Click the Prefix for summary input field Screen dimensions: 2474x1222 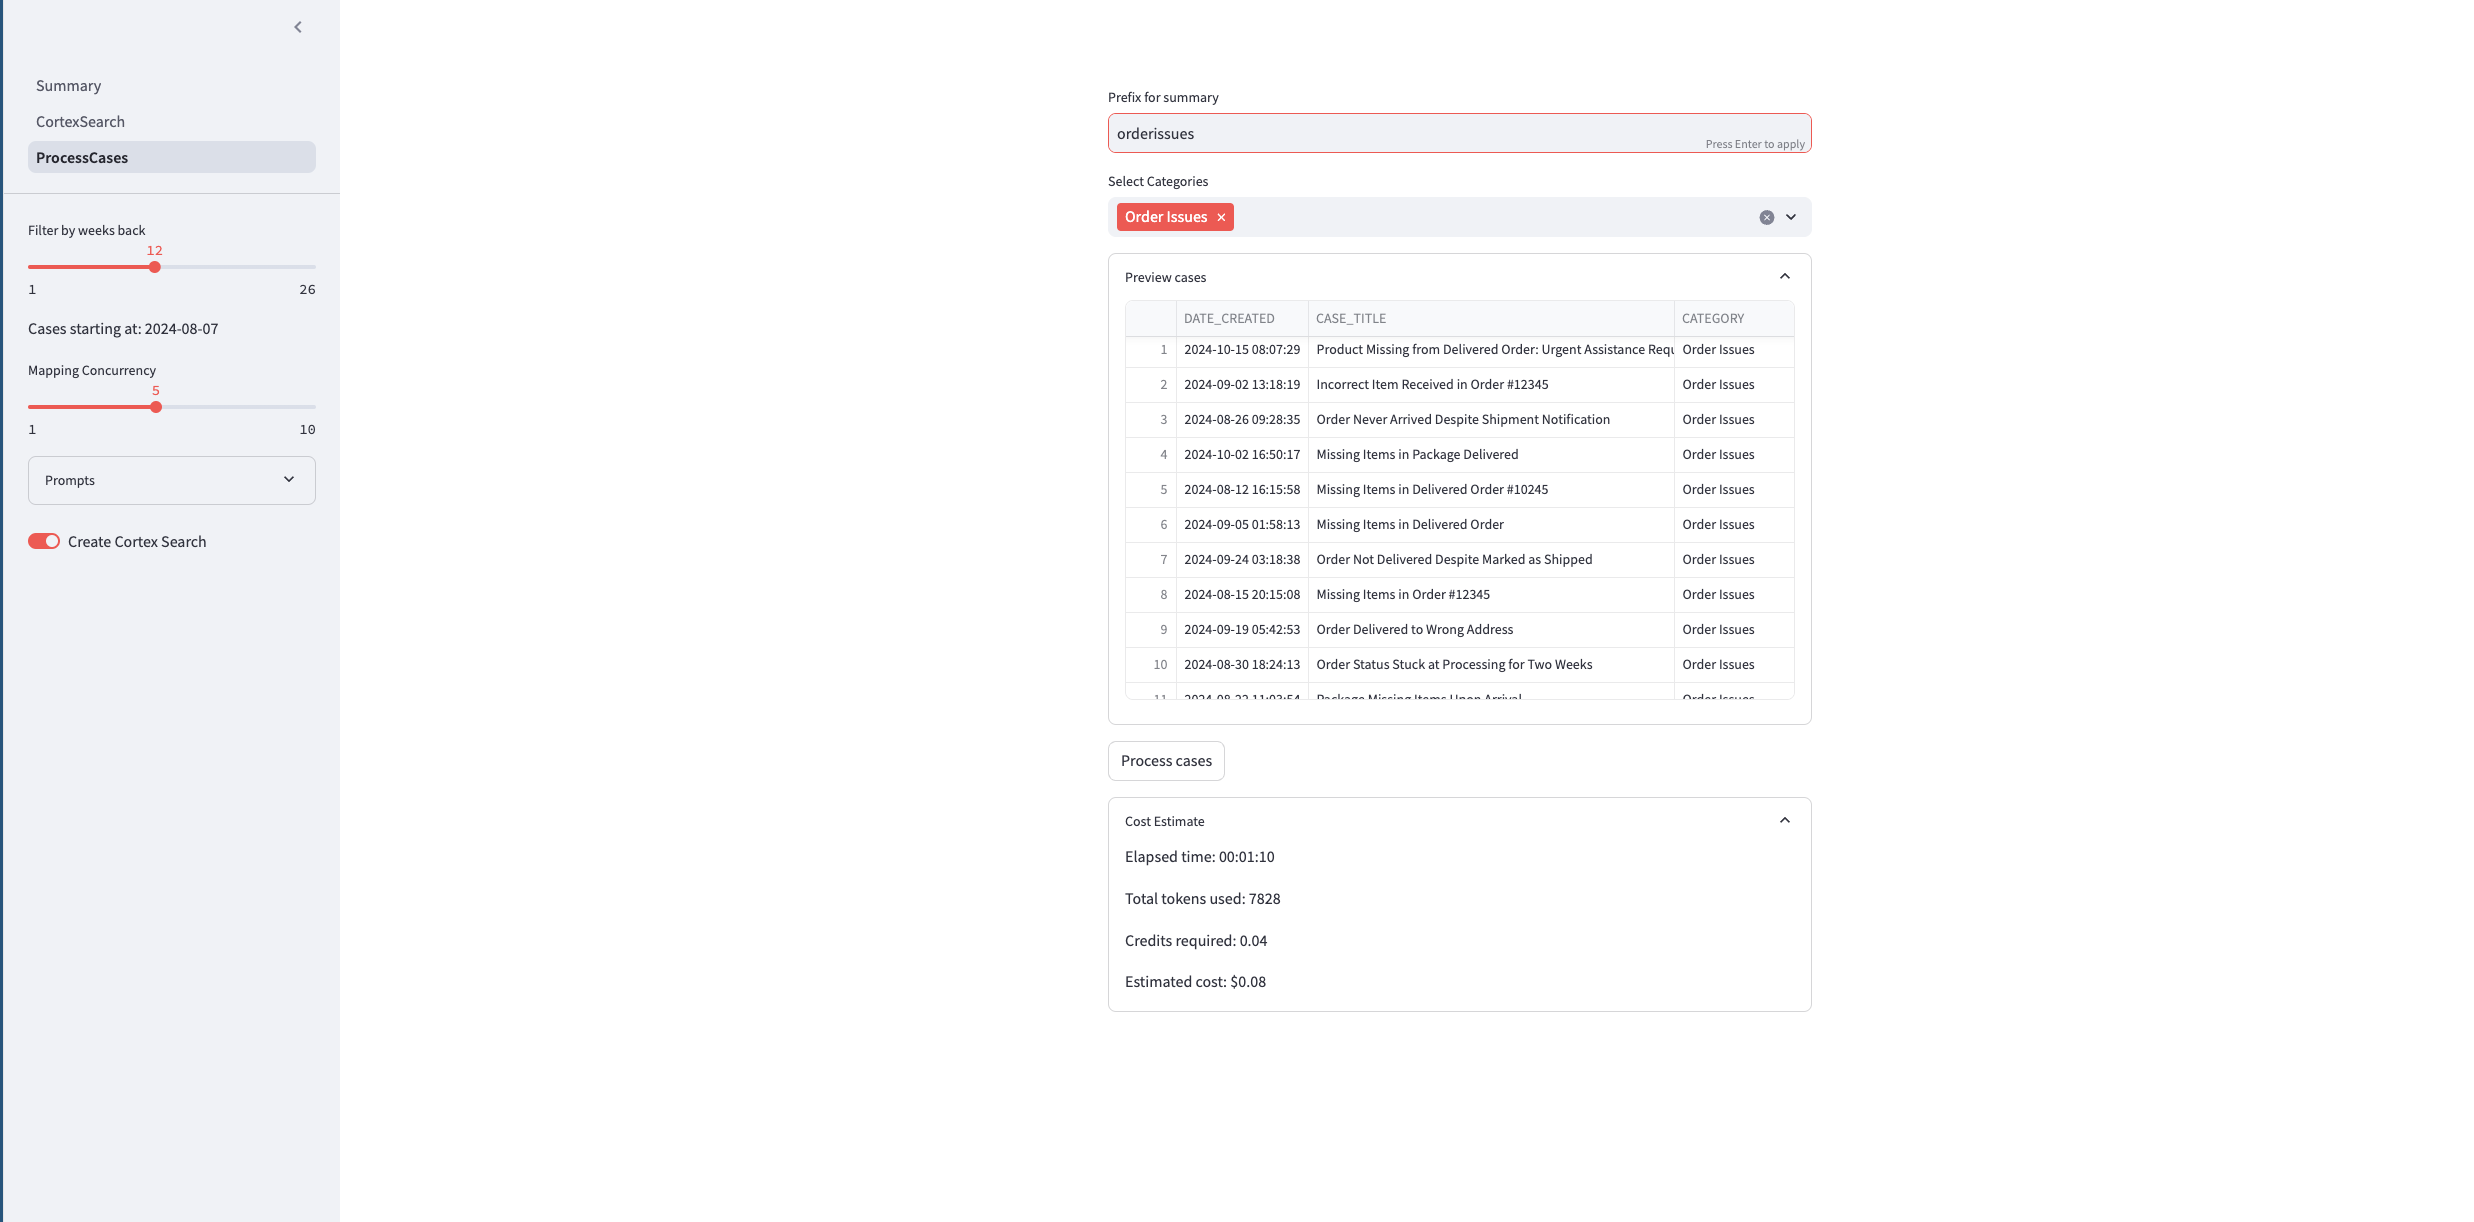click(x=1400, y=133)
